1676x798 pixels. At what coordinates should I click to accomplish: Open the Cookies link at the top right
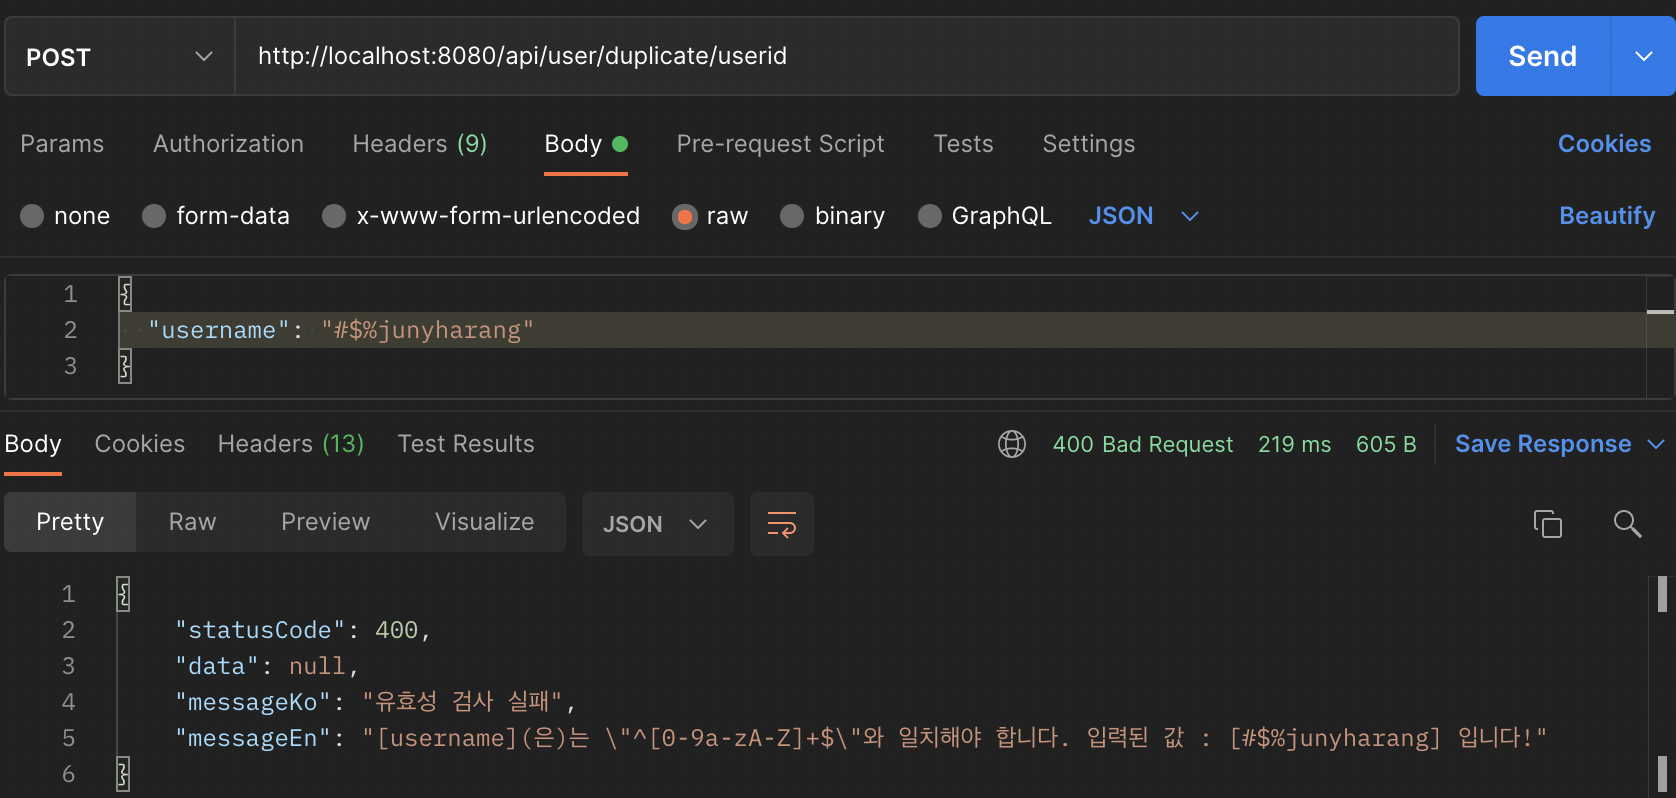[1604, 144]
